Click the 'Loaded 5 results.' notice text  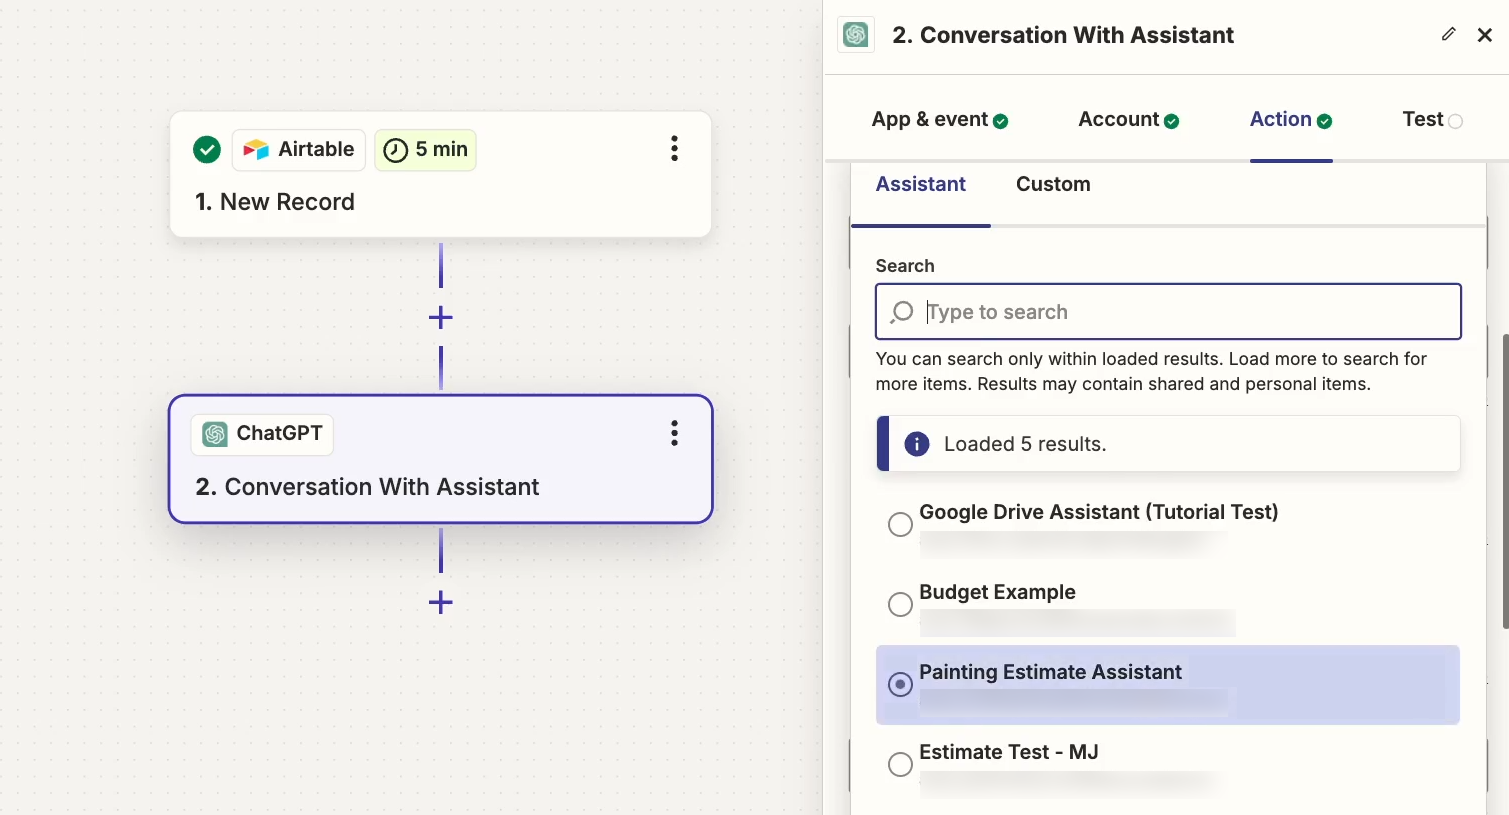[1025, 444]
